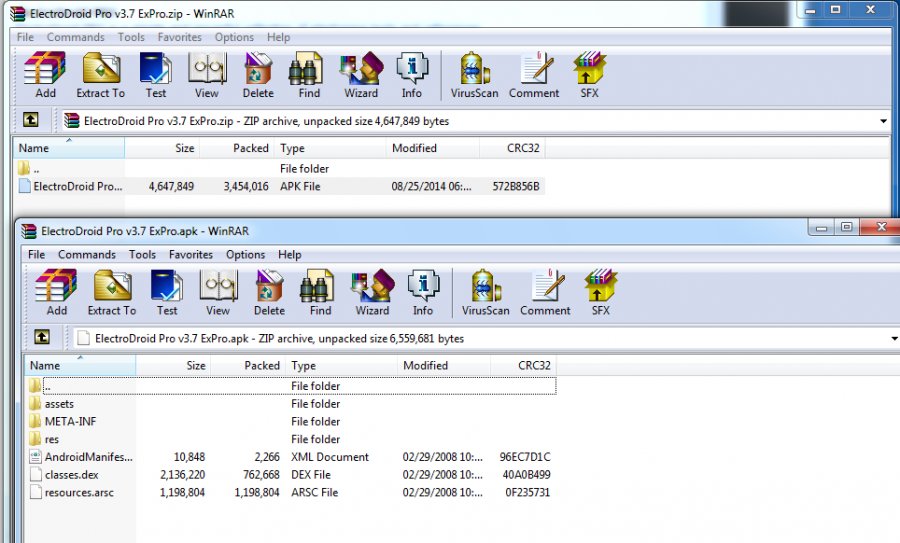Open Tools menu in the ExPro.apk window
This screenshot has width=900, height=543.
[x=142, y=254]
